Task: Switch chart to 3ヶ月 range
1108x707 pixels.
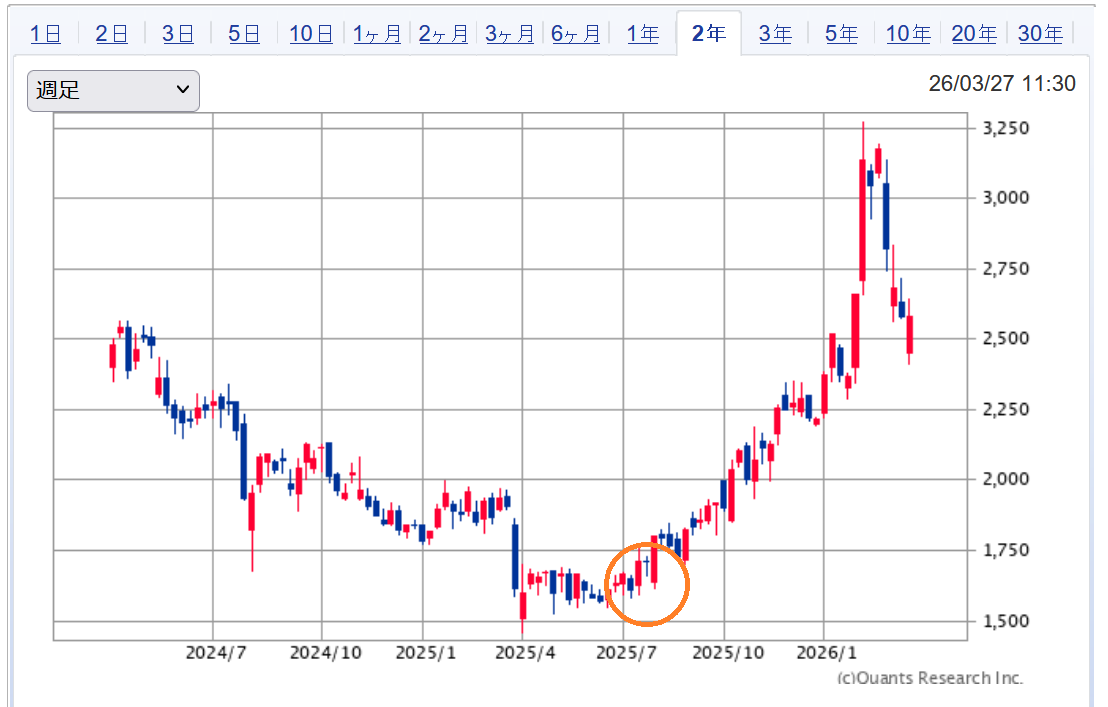Action: (x=509, y=33)
